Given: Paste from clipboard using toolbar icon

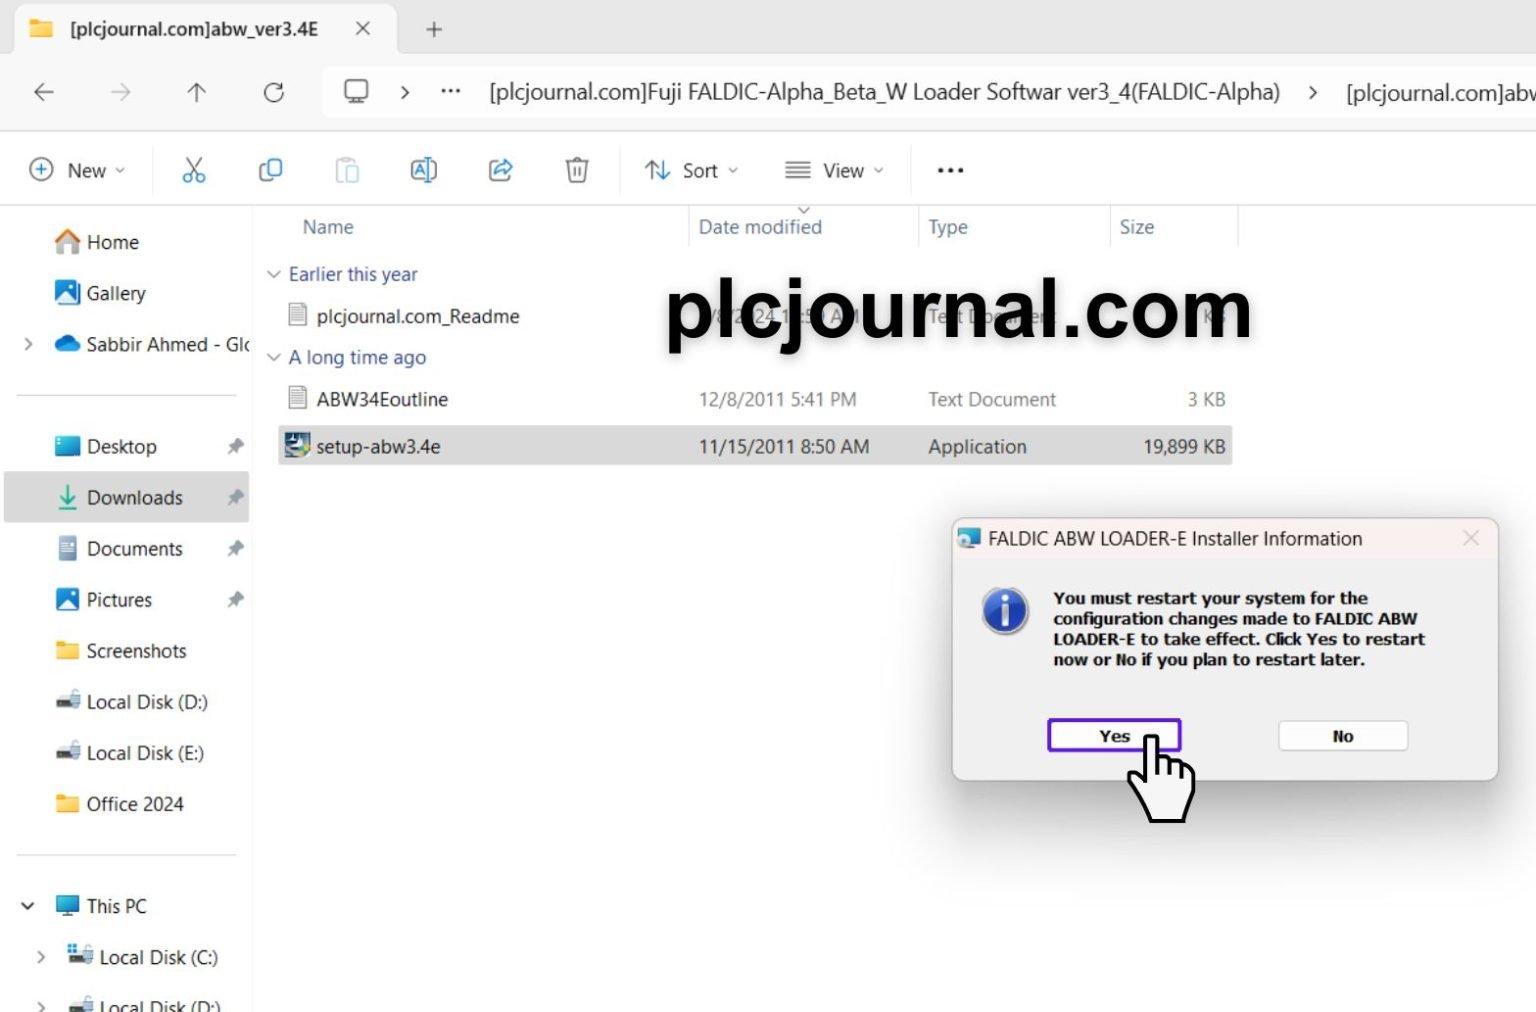Looking at the screenshot, I should (x=347, y=170).
